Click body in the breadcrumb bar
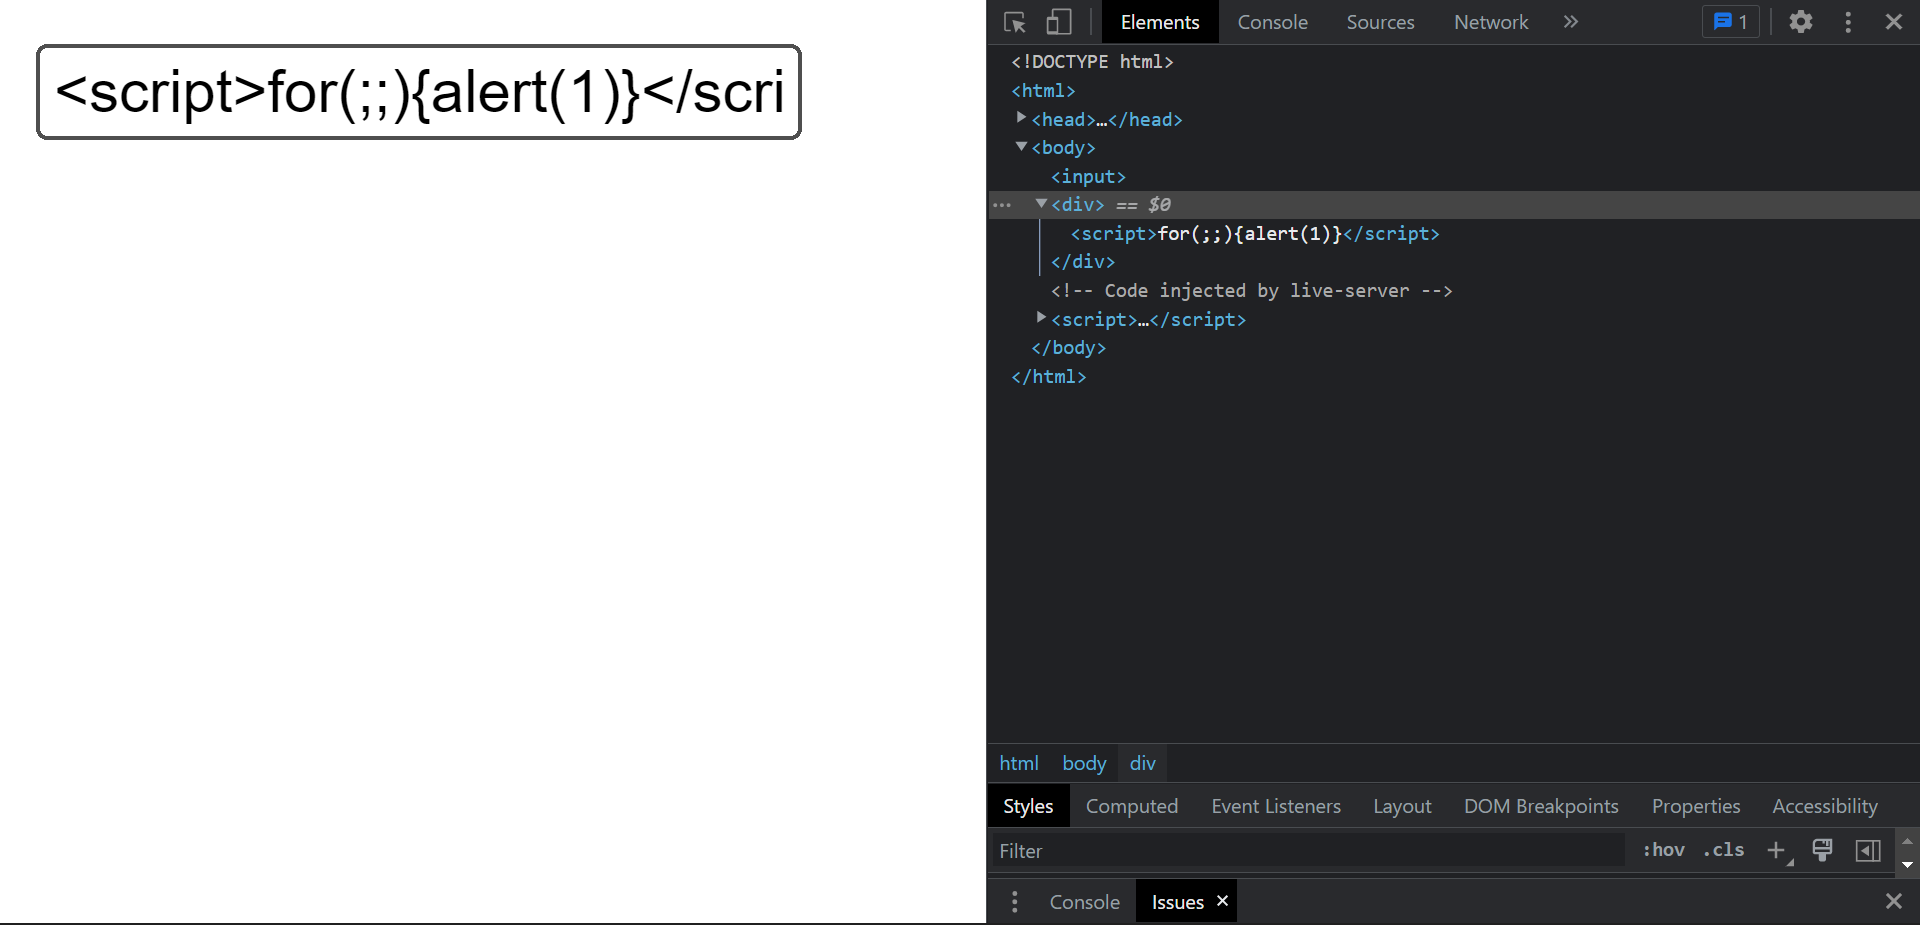 pyautogui.click(x=1084, y=763)
